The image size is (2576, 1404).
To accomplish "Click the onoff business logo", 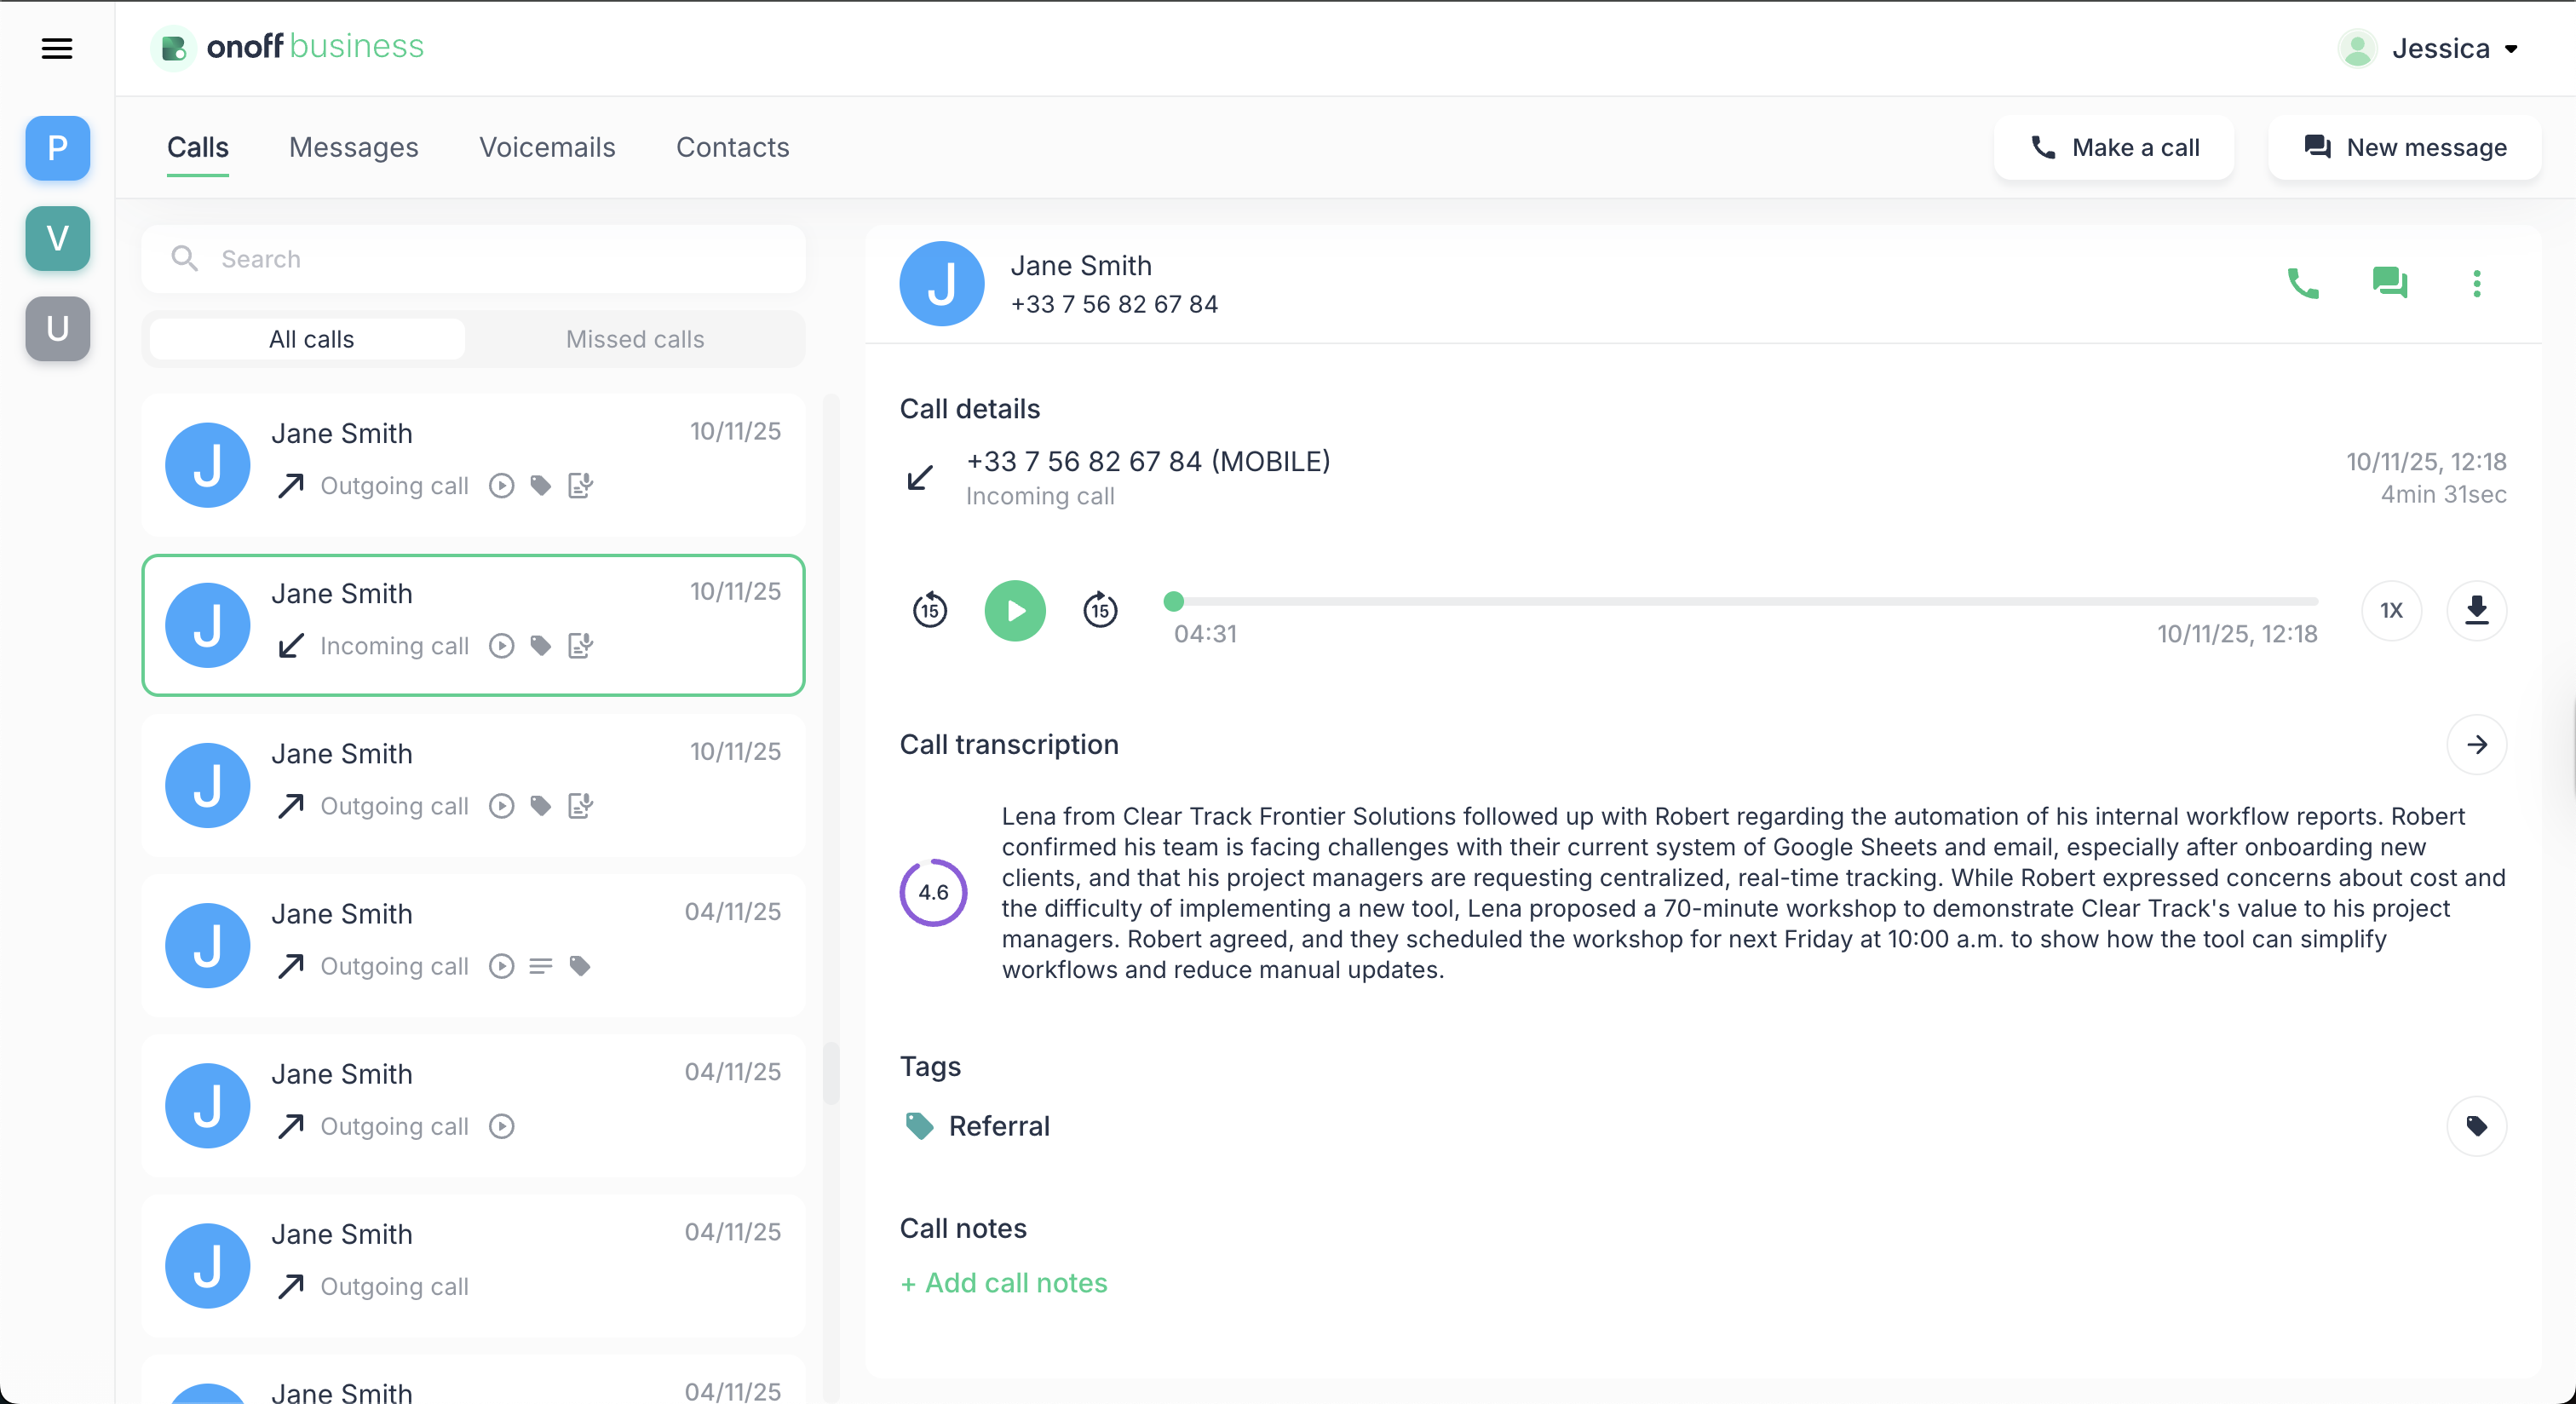I will pos(288,47).
